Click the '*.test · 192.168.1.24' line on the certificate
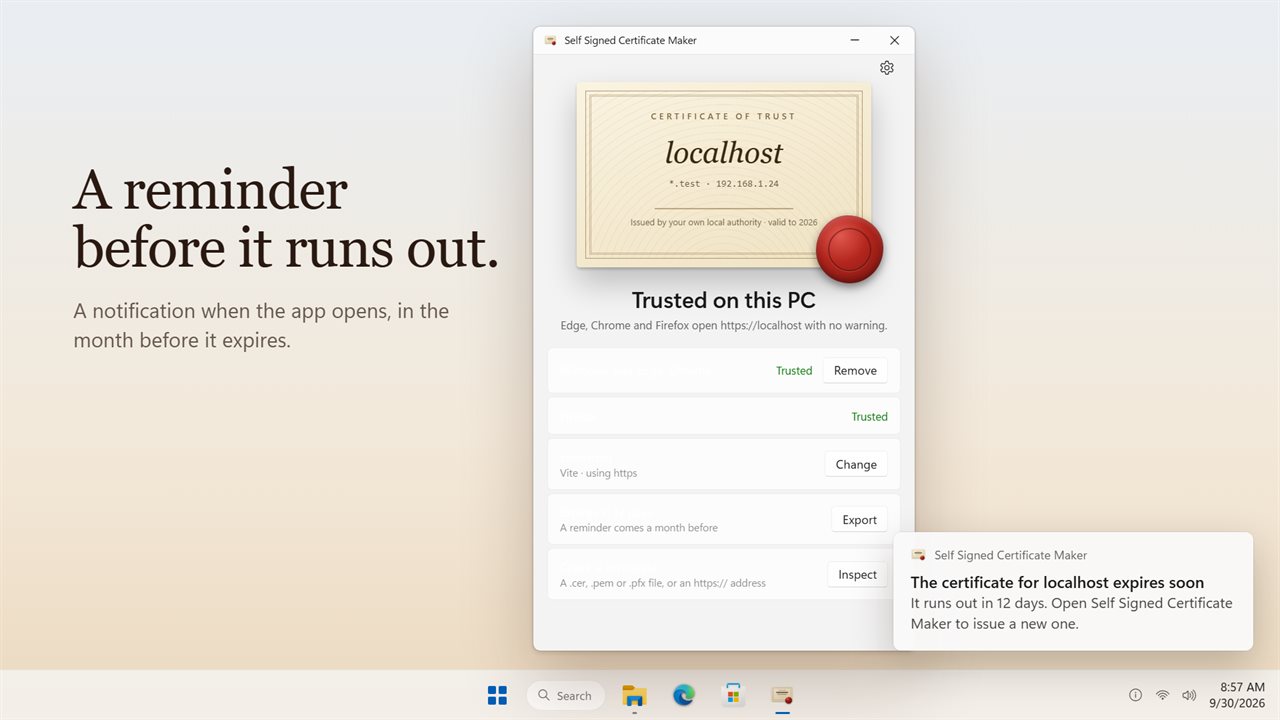Image resolution: width=1280 pixels, height=720 pixels. (x=724, y=184)
